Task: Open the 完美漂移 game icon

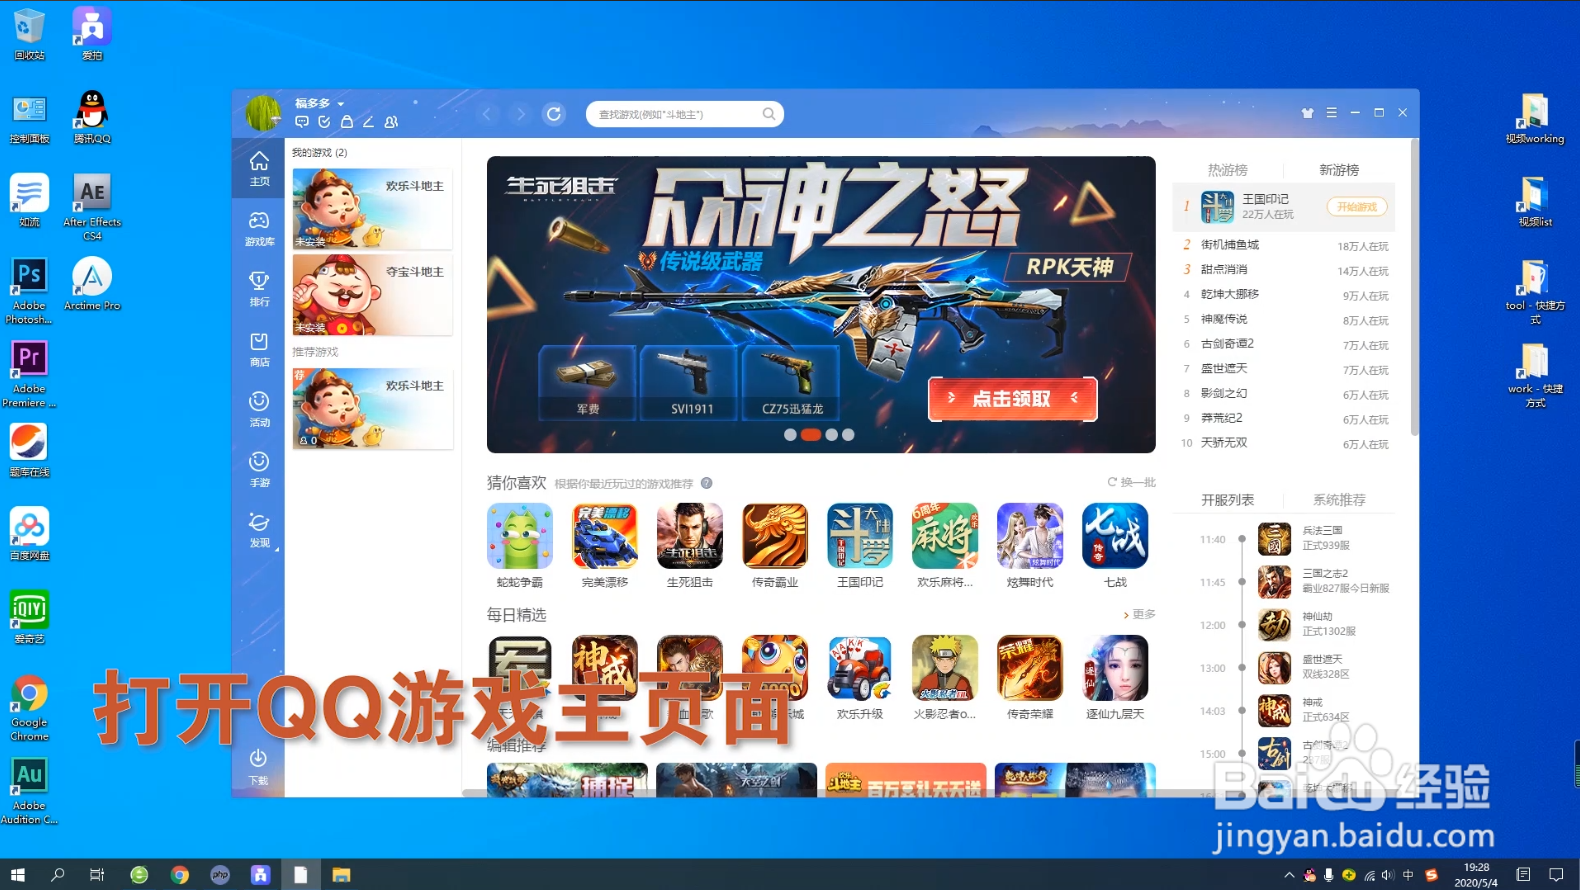Action: pos(605,537)
